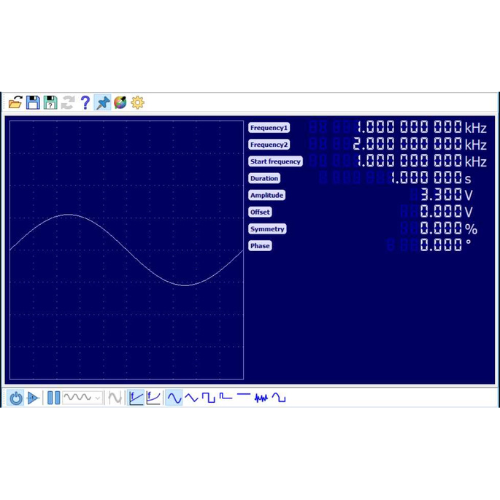Click the Offset value display field
The image size is (500, 500).
pyautogui.click(x=436, y=211)
